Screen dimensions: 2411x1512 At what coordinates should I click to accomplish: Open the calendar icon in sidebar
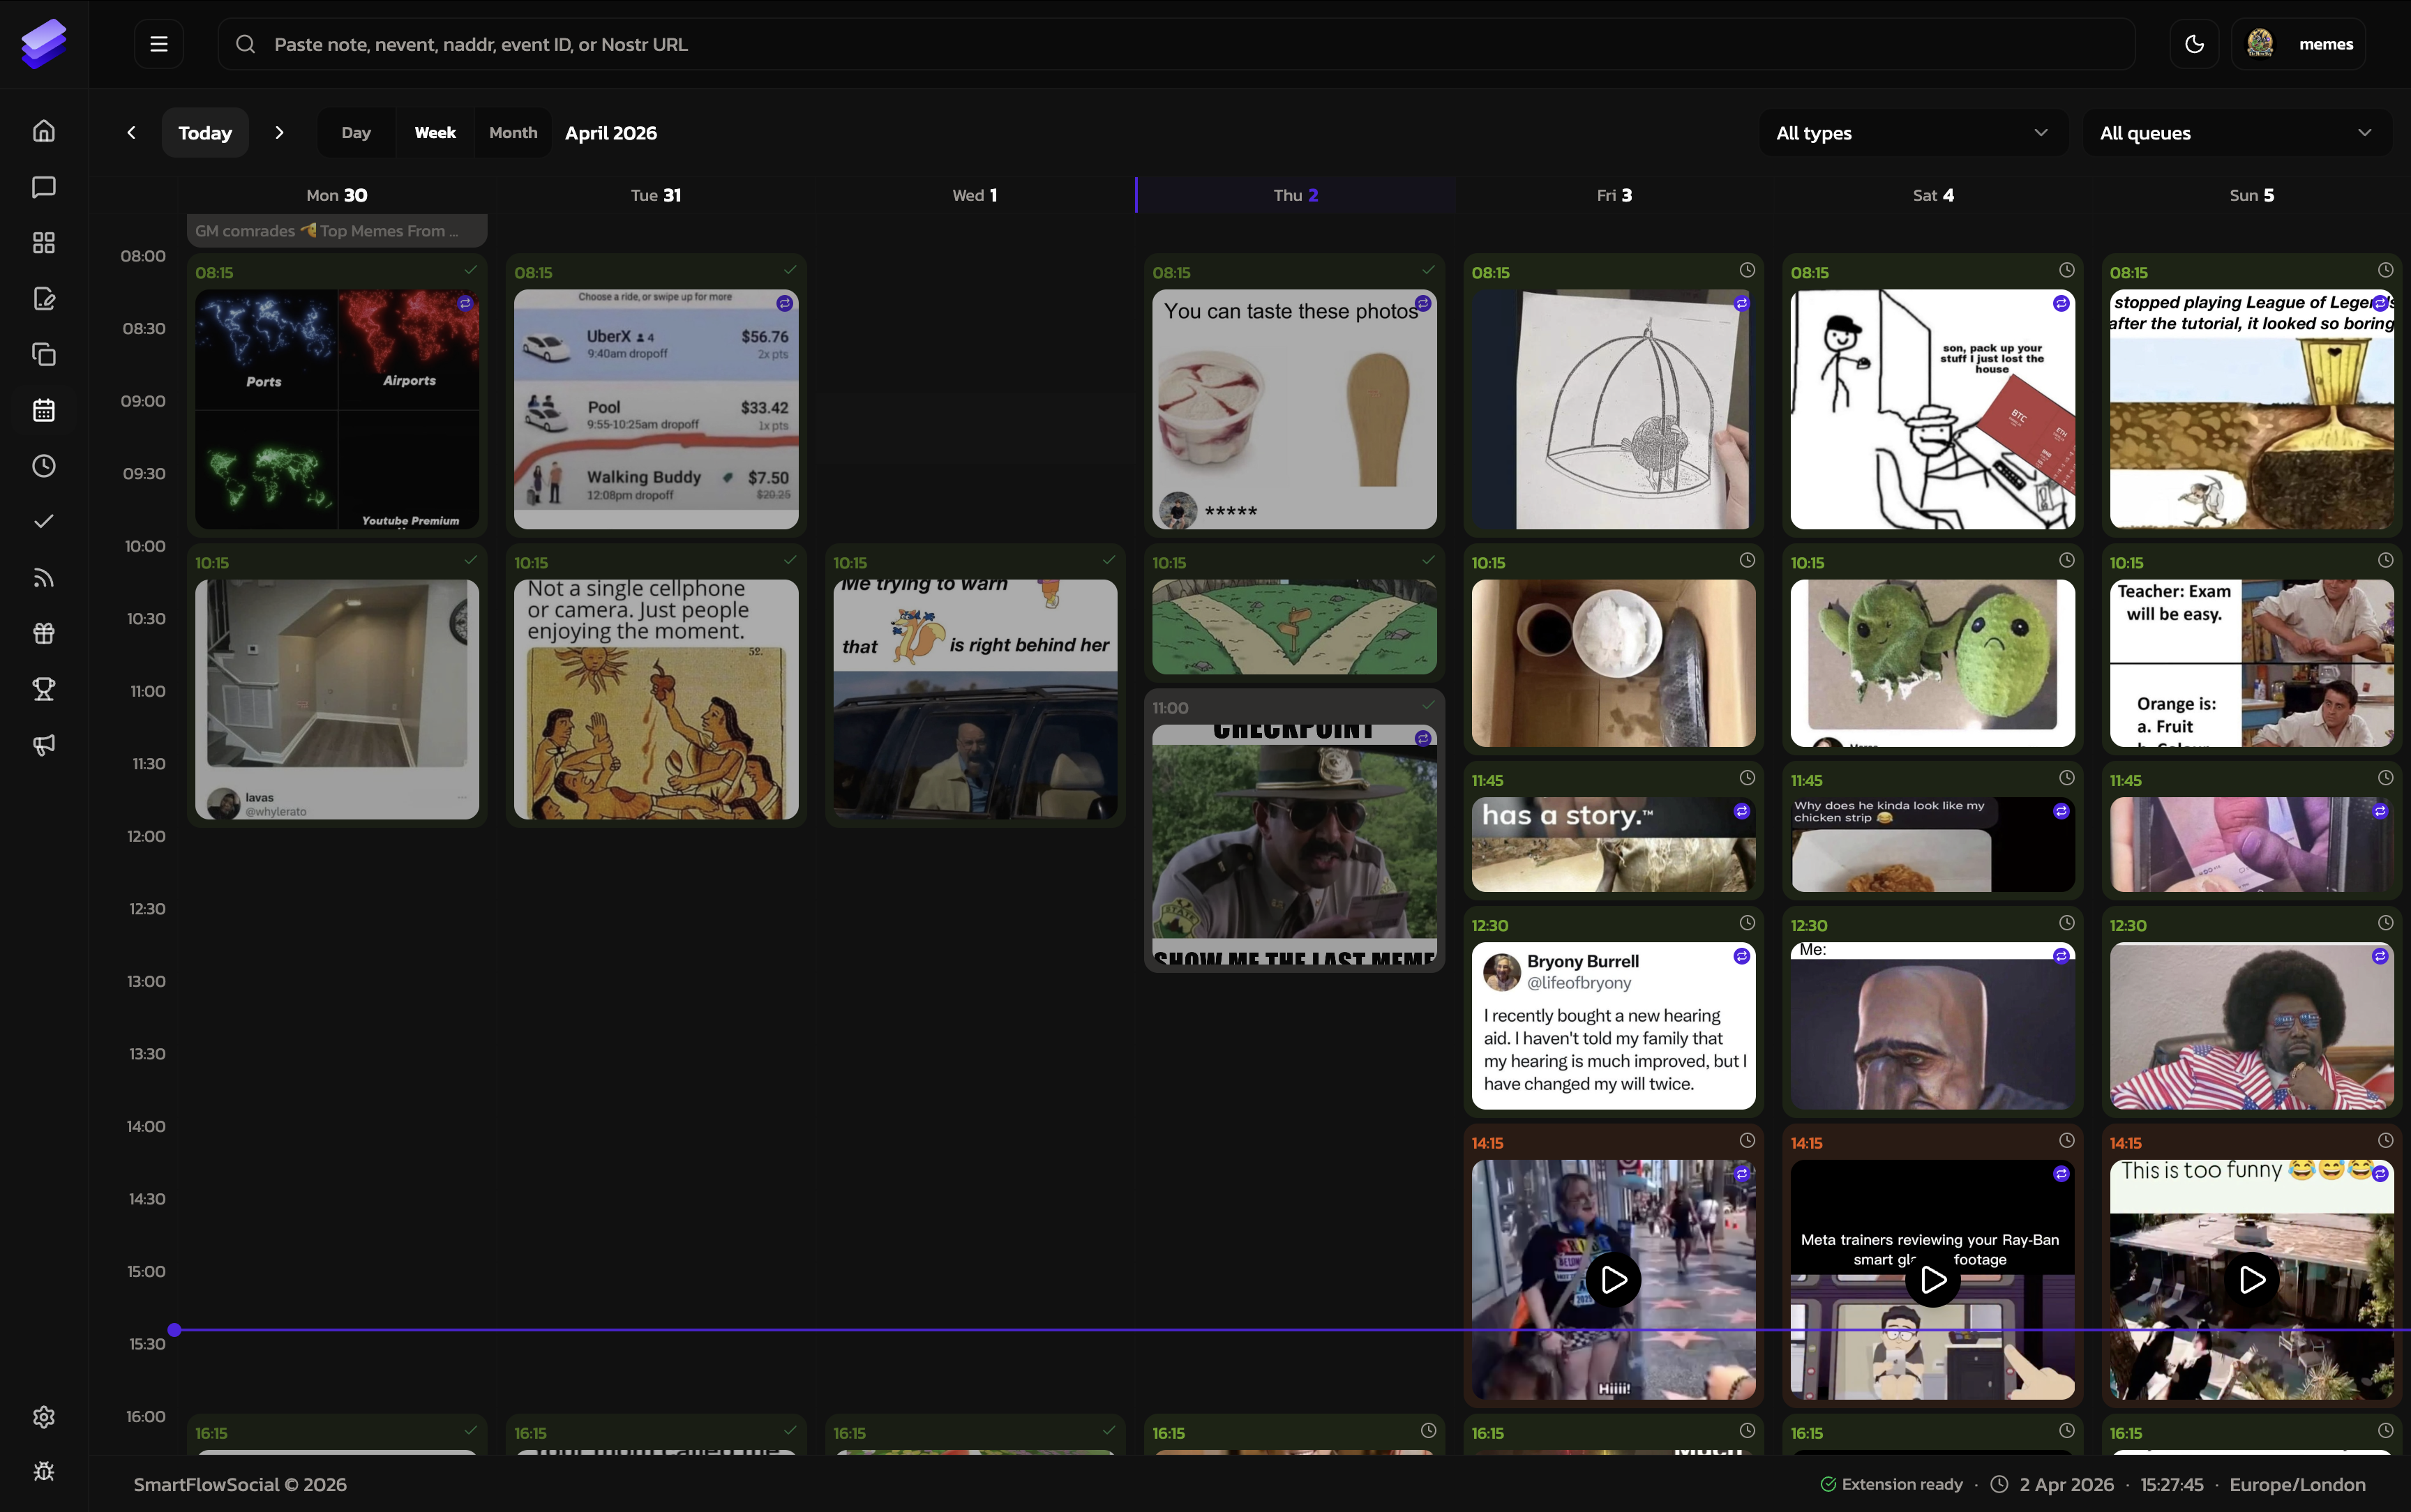pyautogui.click(x=44, y=410)
